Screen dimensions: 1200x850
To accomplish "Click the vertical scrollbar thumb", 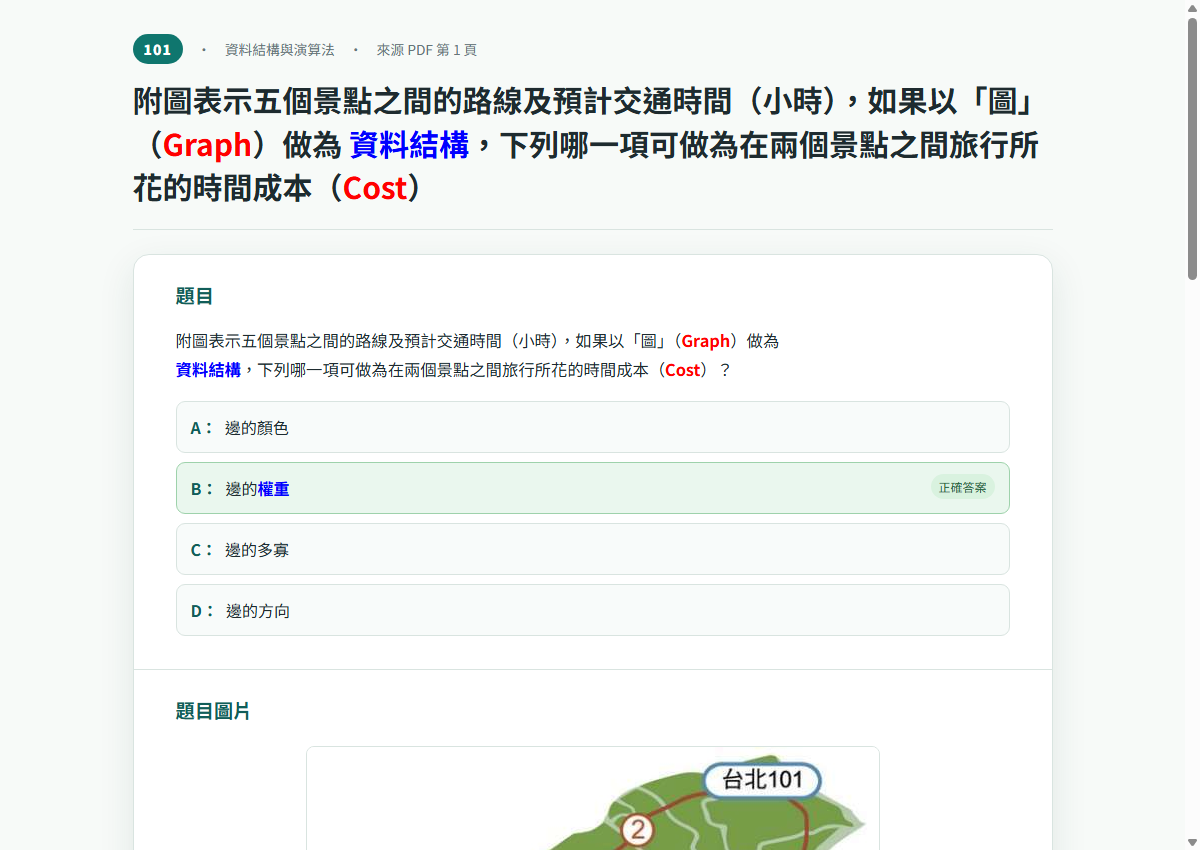I will (x=1192, y=148).
